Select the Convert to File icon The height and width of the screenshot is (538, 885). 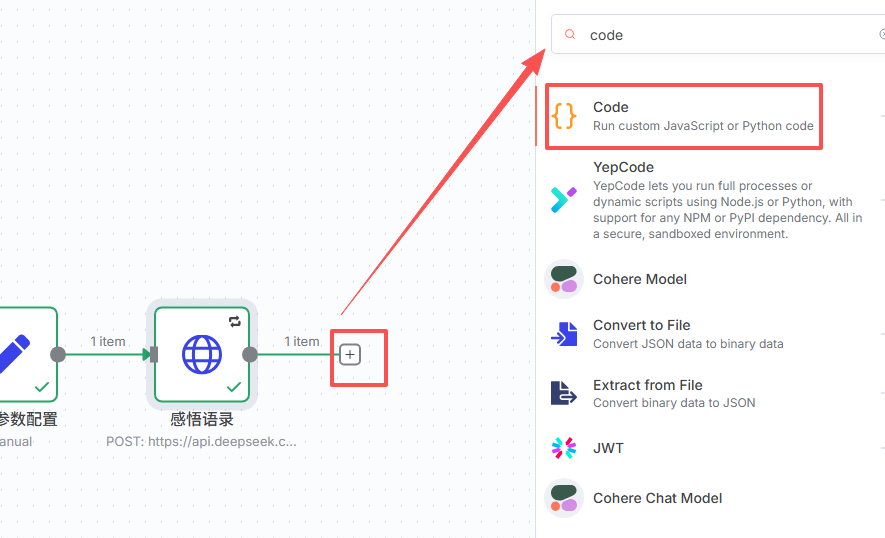[564, 334]
